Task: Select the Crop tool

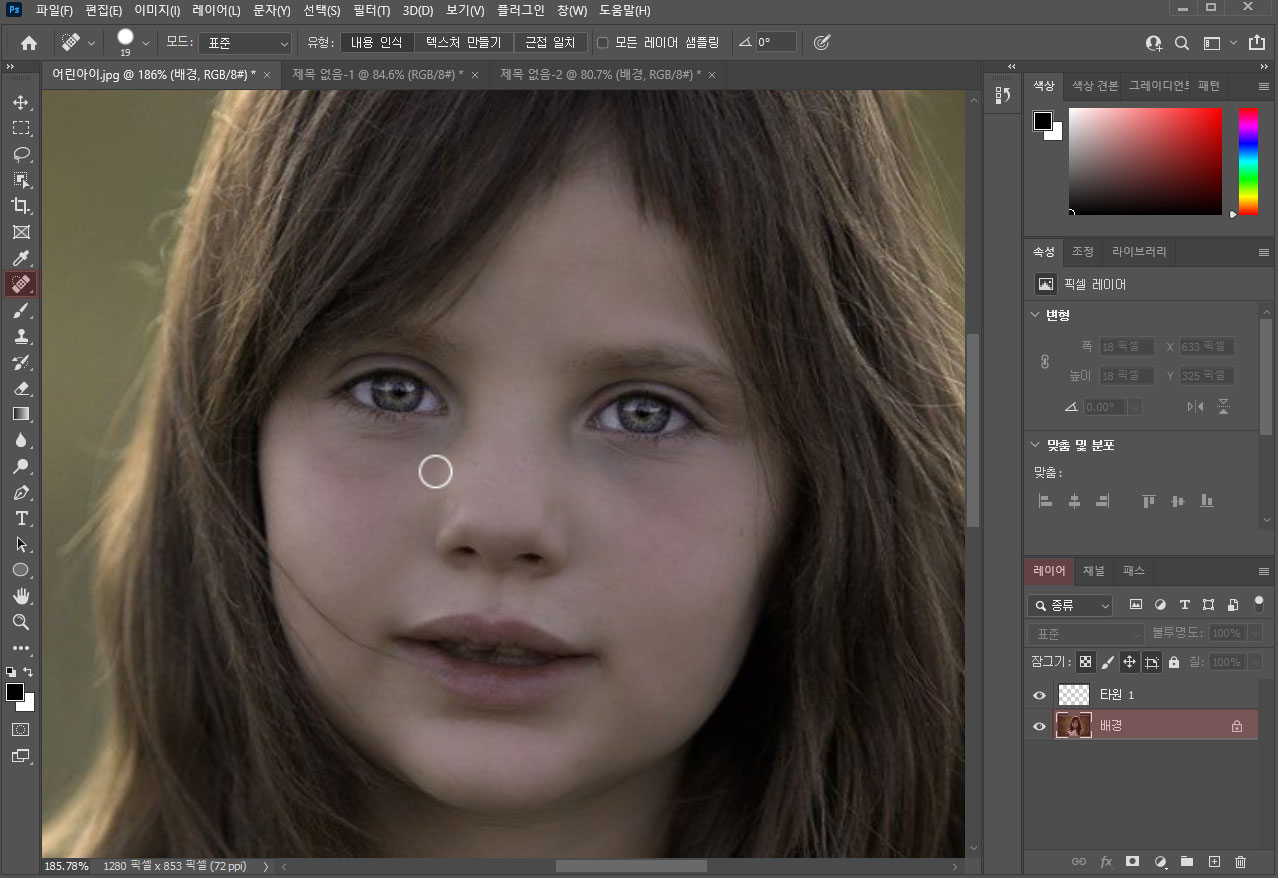Action: click(x=20, y=206)
